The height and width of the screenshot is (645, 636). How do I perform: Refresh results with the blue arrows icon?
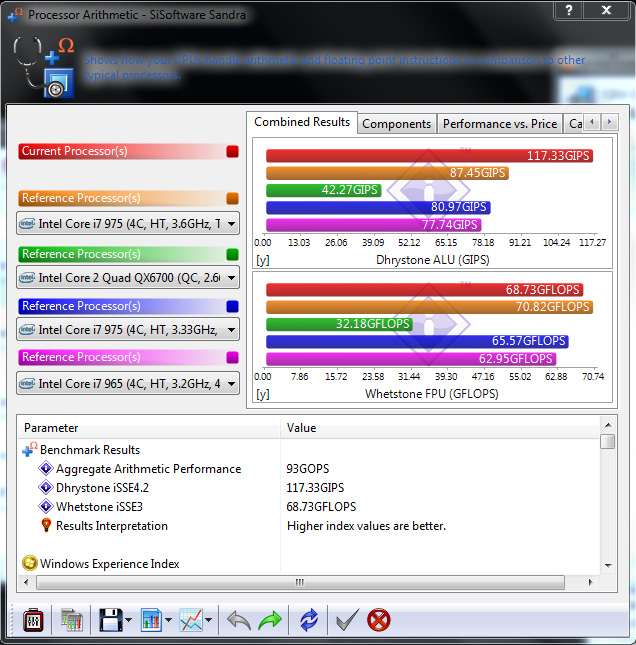point(309,620)
